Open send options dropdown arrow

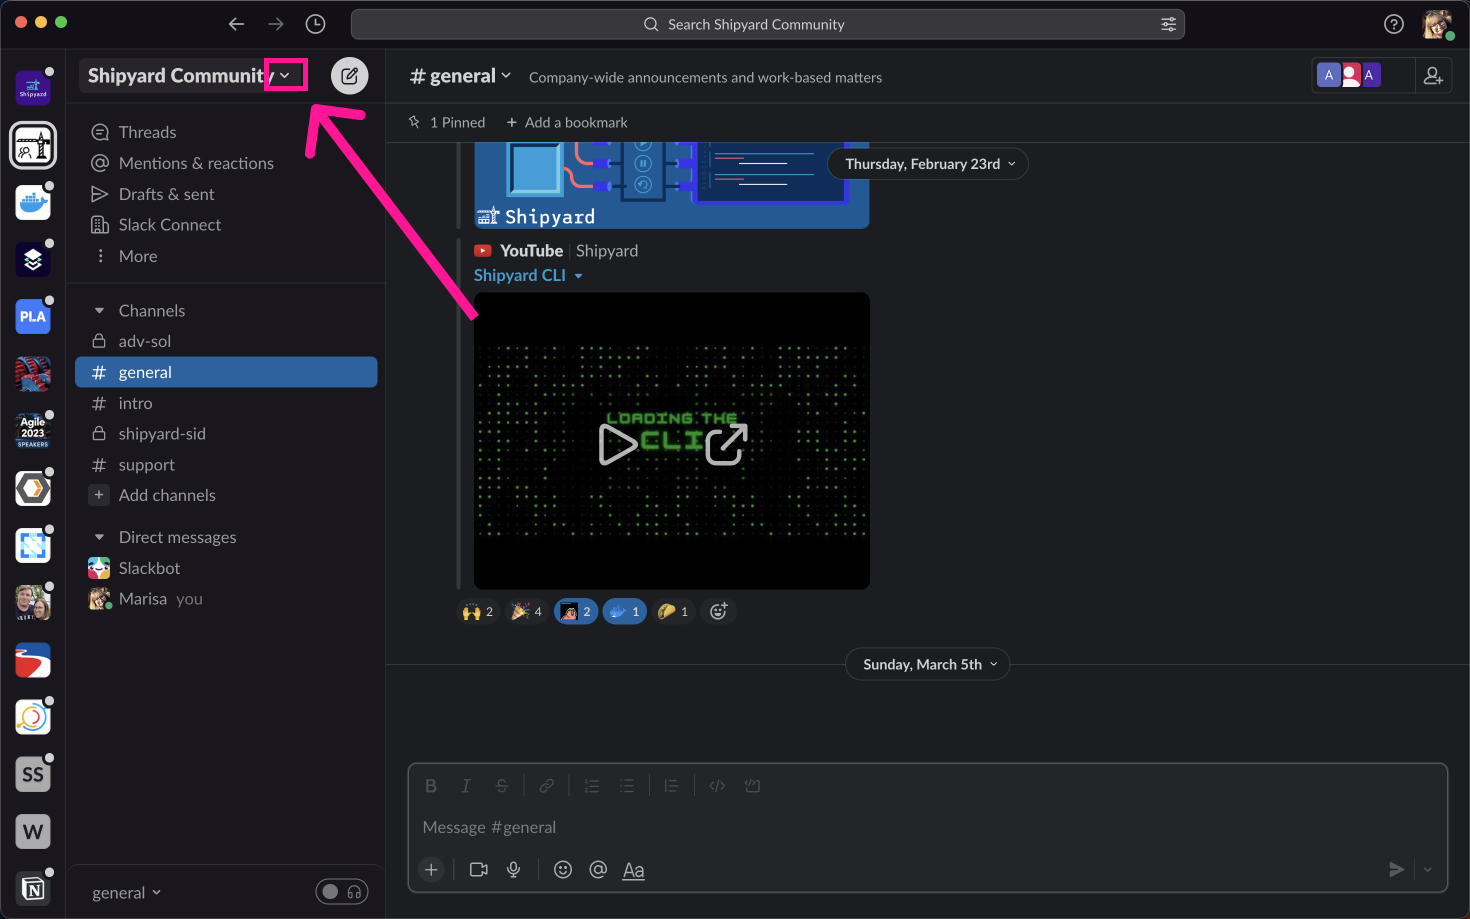1428,870
